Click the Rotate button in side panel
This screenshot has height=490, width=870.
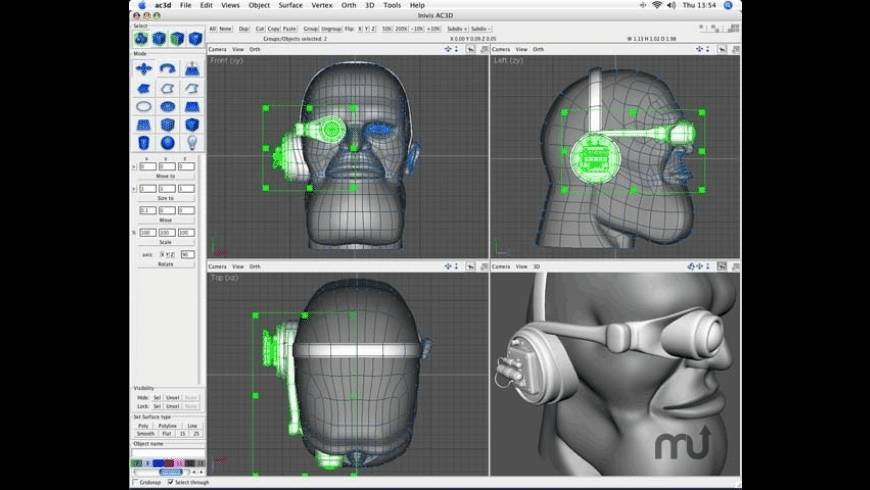click(166, 264)
